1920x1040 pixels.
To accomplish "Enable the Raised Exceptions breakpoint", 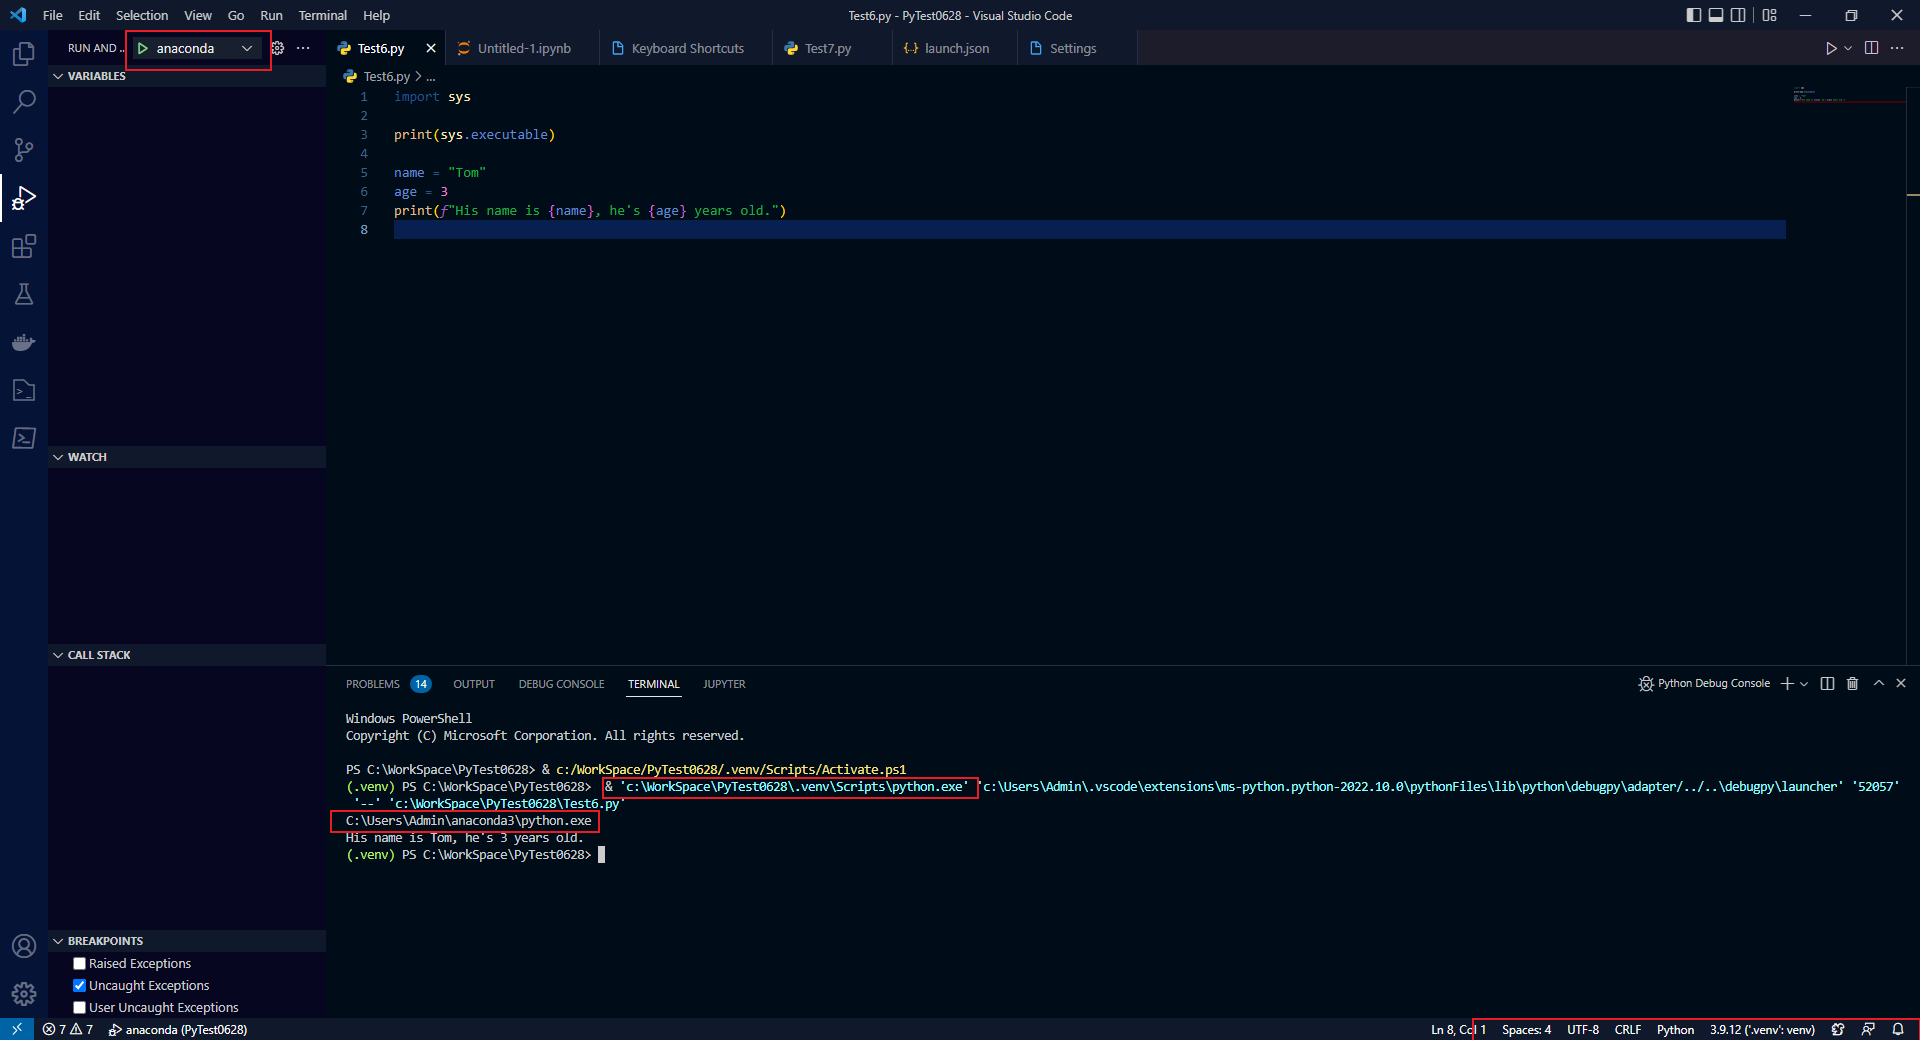I will (79, 963).
